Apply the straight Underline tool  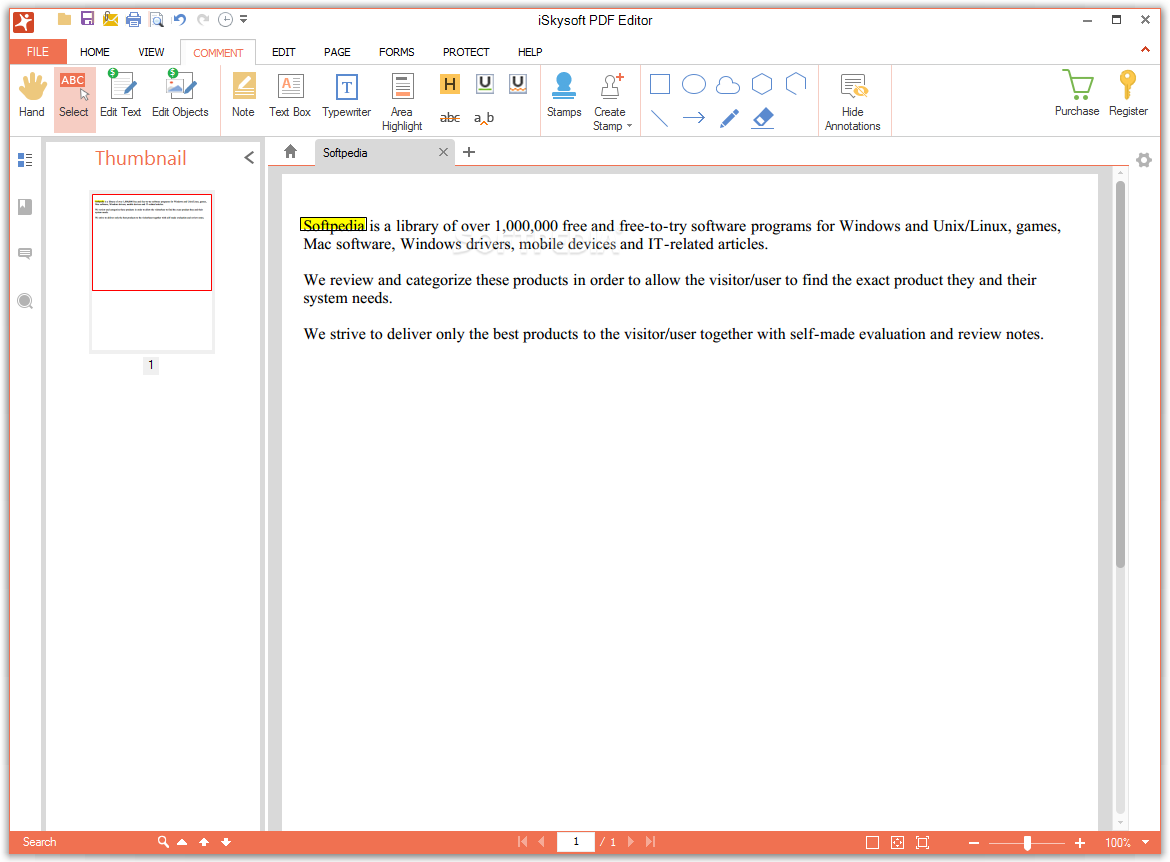click(485, 84)
